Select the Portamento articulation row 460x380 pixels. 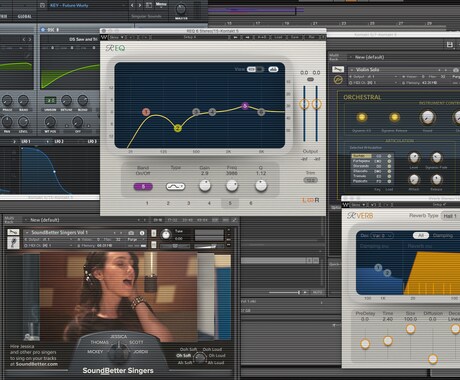(371, 161)
